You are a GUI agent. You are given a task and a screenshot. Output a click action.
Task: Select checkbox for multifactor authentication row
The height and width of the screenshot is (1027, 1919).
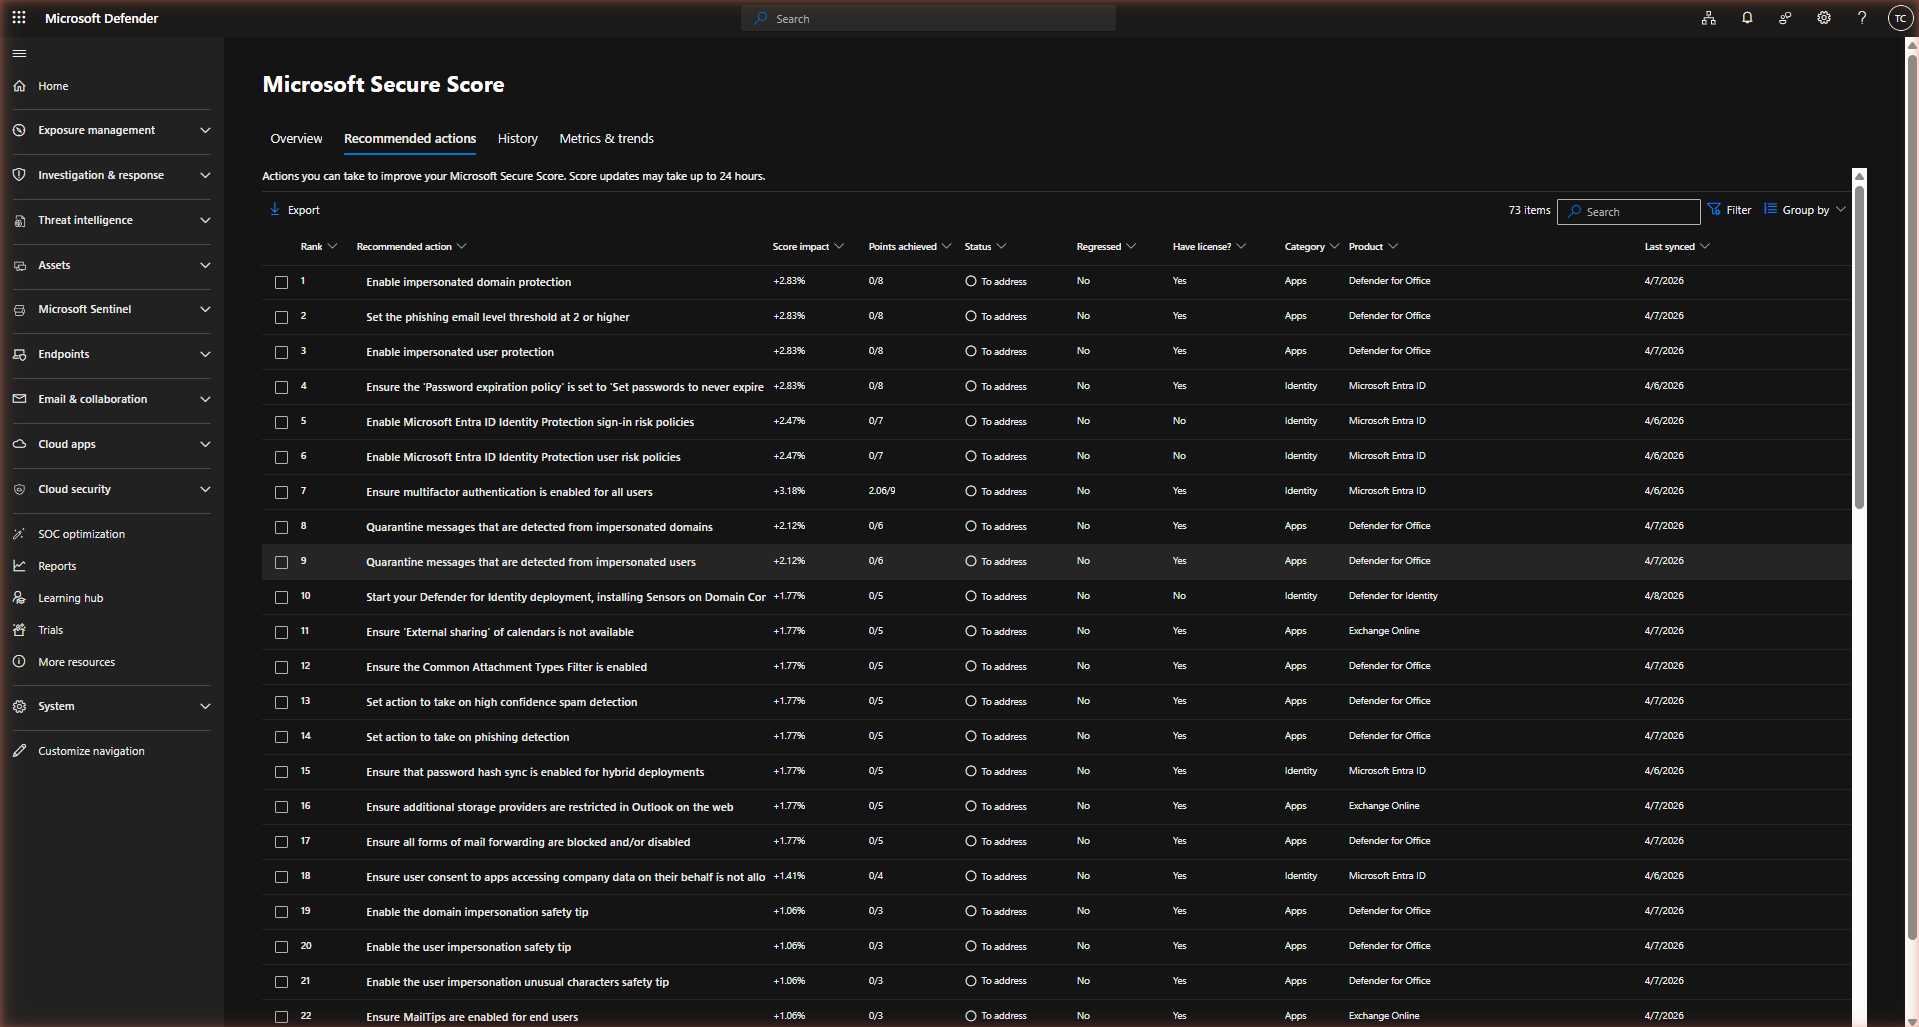pos(282,493)
